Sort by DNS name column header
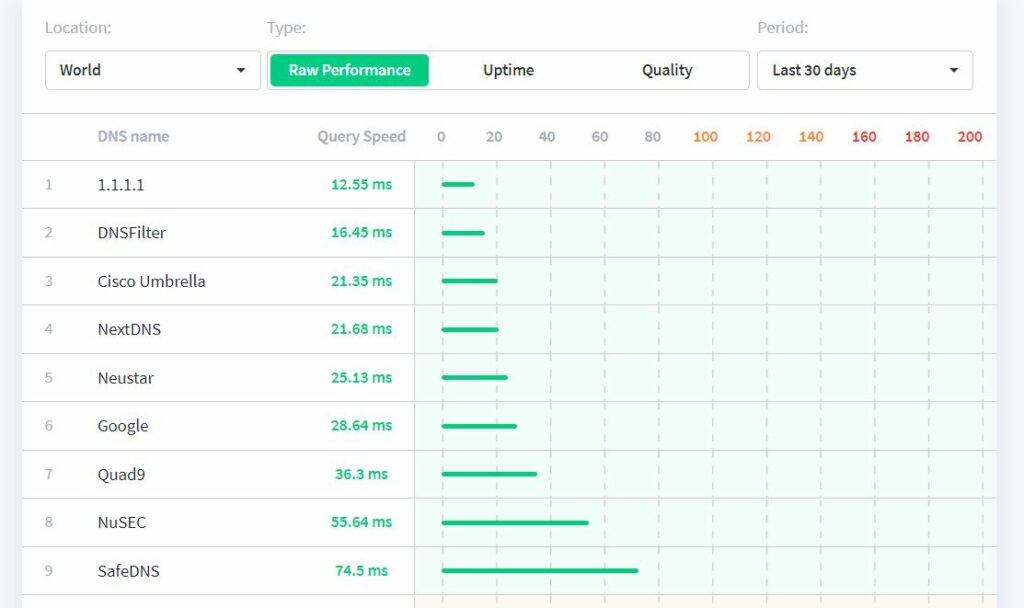 (x=133, y=137)
